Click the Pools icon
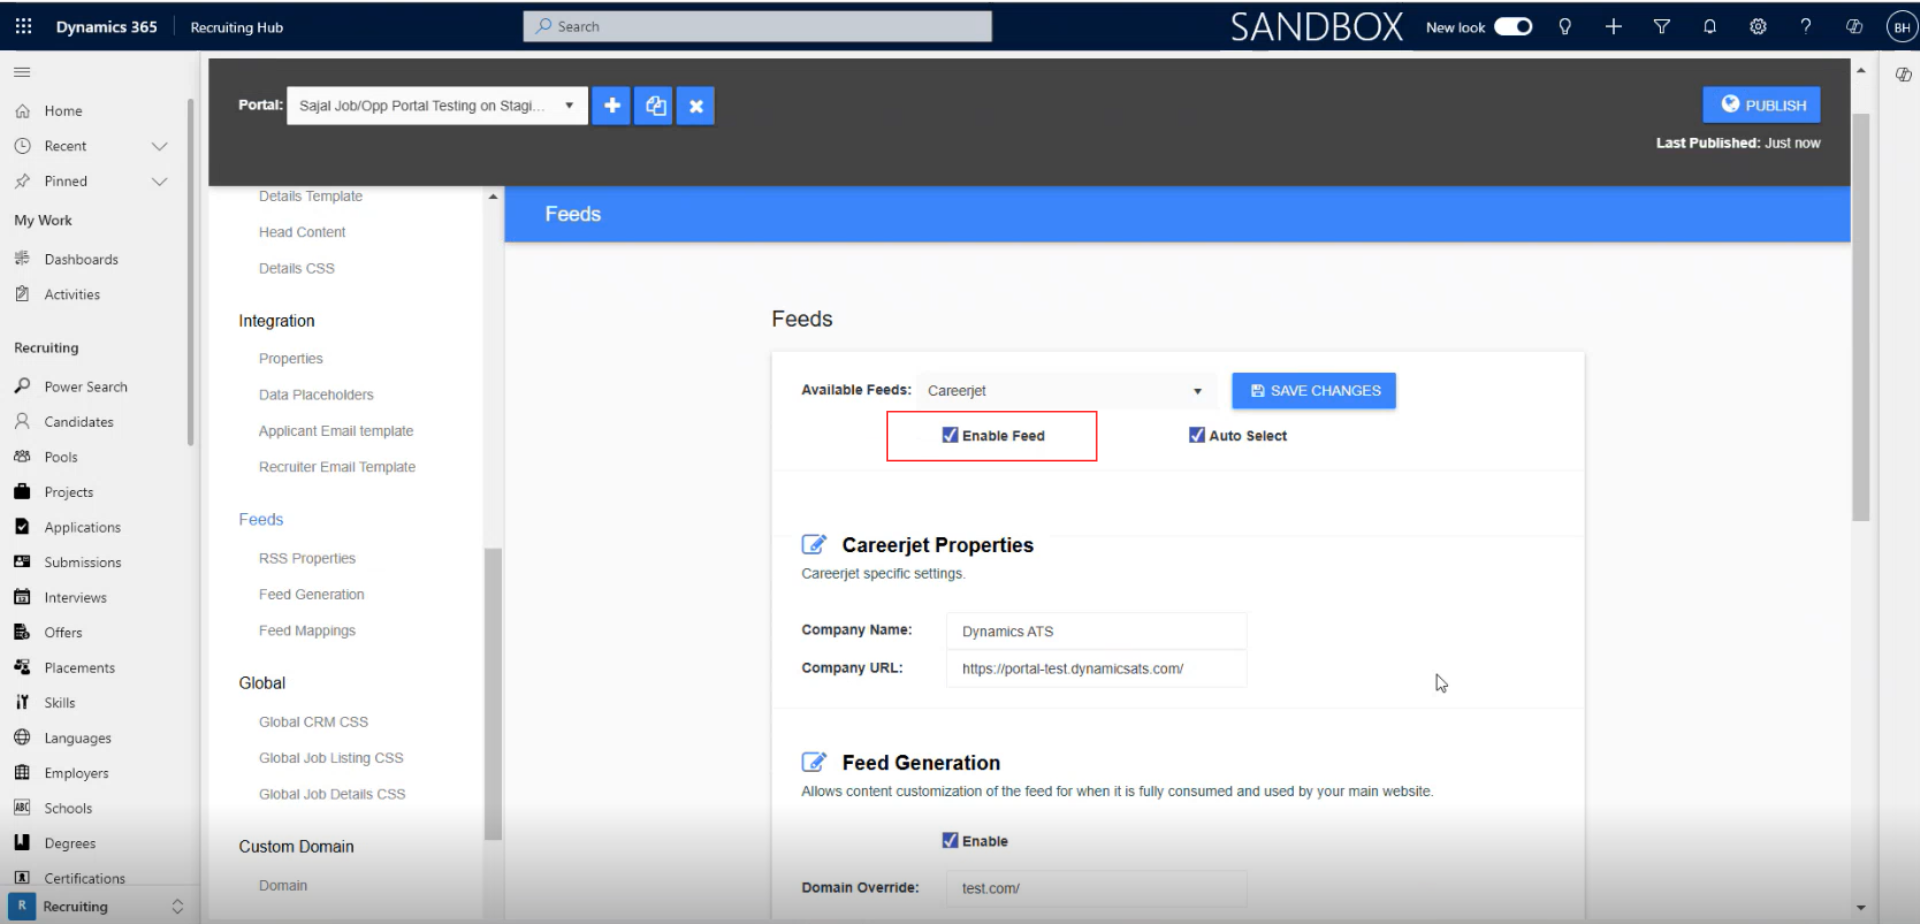The height and width of the screenshot is (924, 1920). [x=22, y=456]
